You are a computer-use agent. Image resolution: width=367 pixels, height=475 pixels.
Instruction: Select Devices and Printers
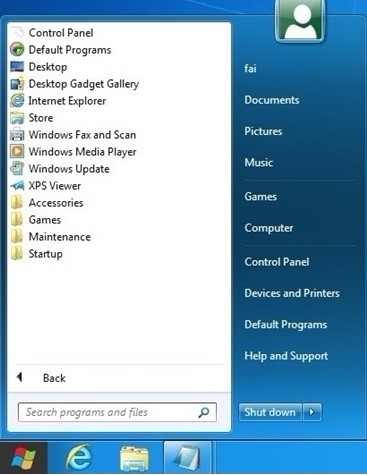tap(292, 293)
